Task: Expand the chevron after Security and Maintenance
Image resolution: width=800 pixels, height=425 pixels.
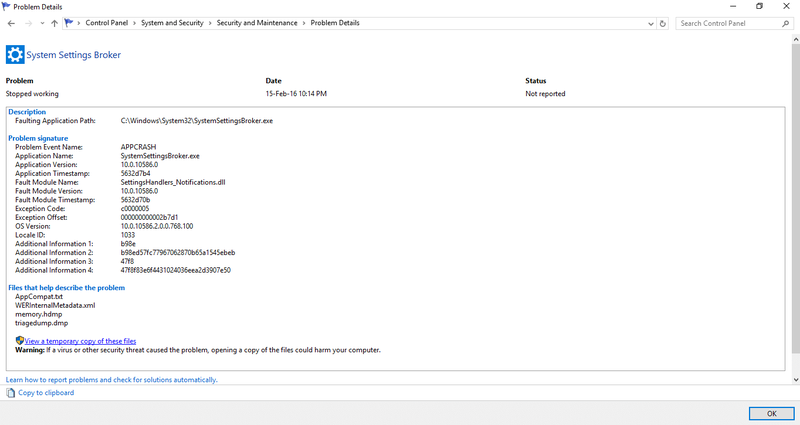Action: [304, 23]
